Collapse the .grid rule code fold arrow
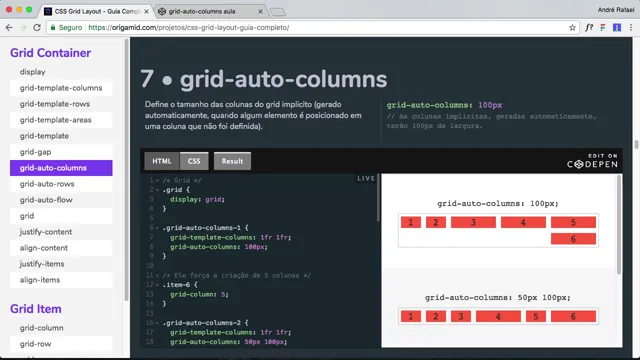 [157, 190]
